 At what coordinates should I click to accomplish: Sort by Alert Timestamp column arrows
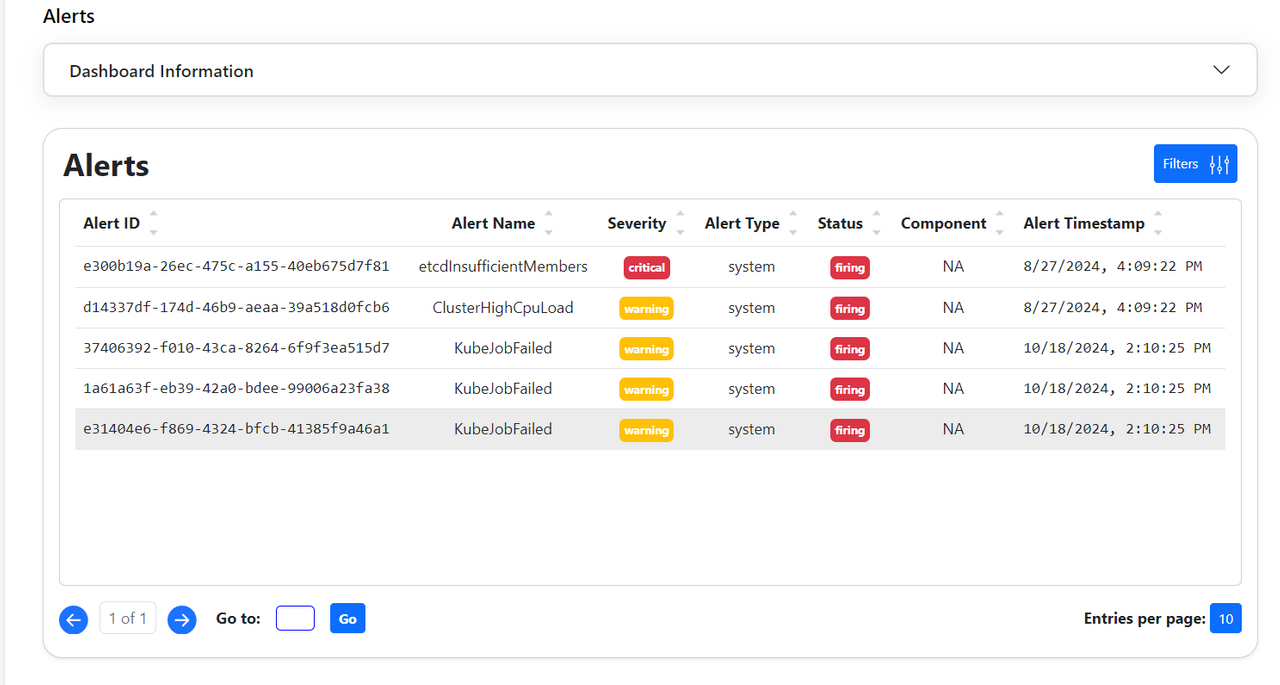[1158, 223]
